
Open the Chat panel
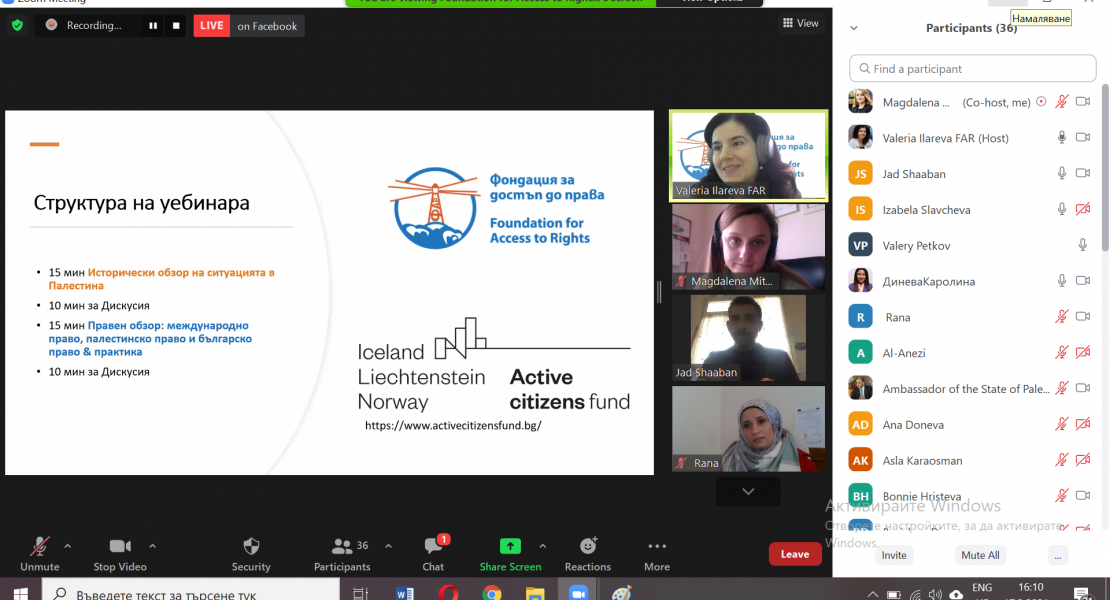click(433, 553)
